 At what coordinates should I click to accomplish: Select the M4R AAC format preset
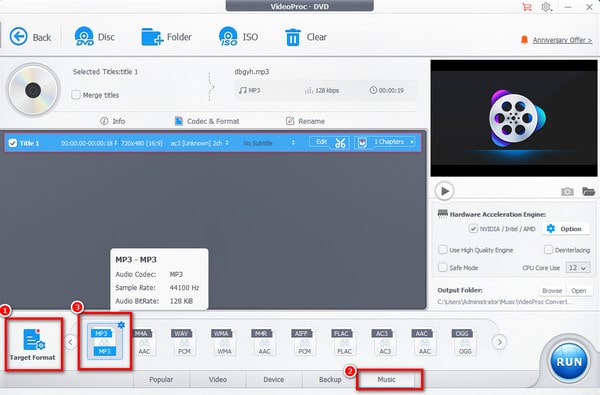(264, 342)
